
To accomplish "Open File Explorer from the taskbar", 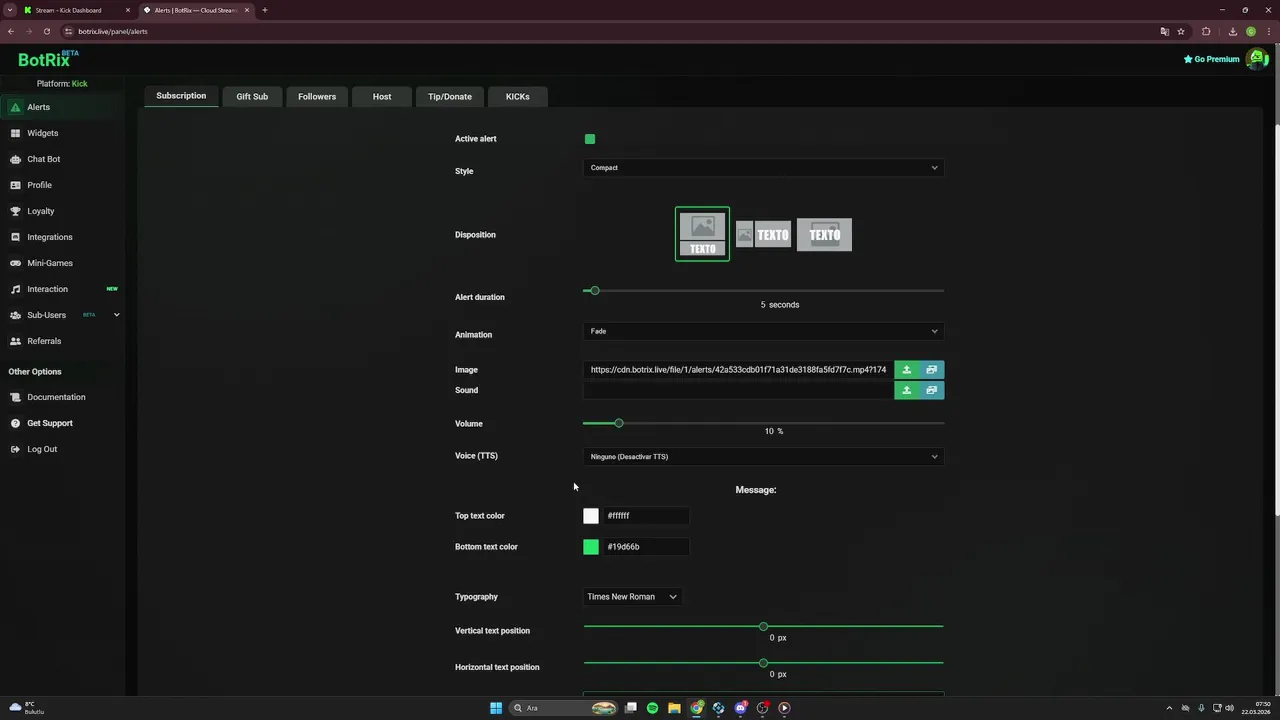I will (x=674, y=708).
